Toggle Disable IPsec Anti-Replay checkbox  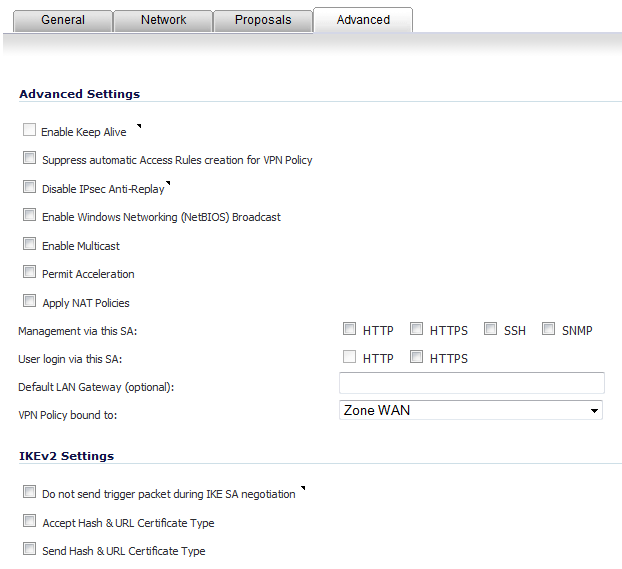(x=29, y=187)
